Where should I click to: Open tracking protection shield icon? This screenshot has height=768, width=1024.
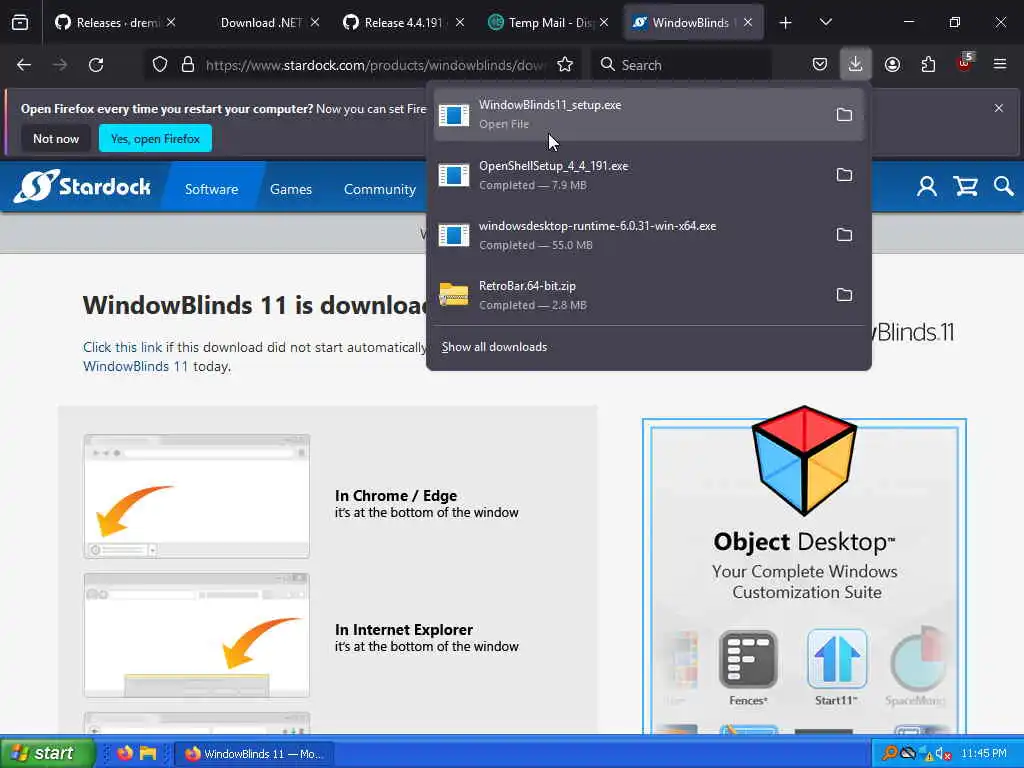[x=160, y=65]
